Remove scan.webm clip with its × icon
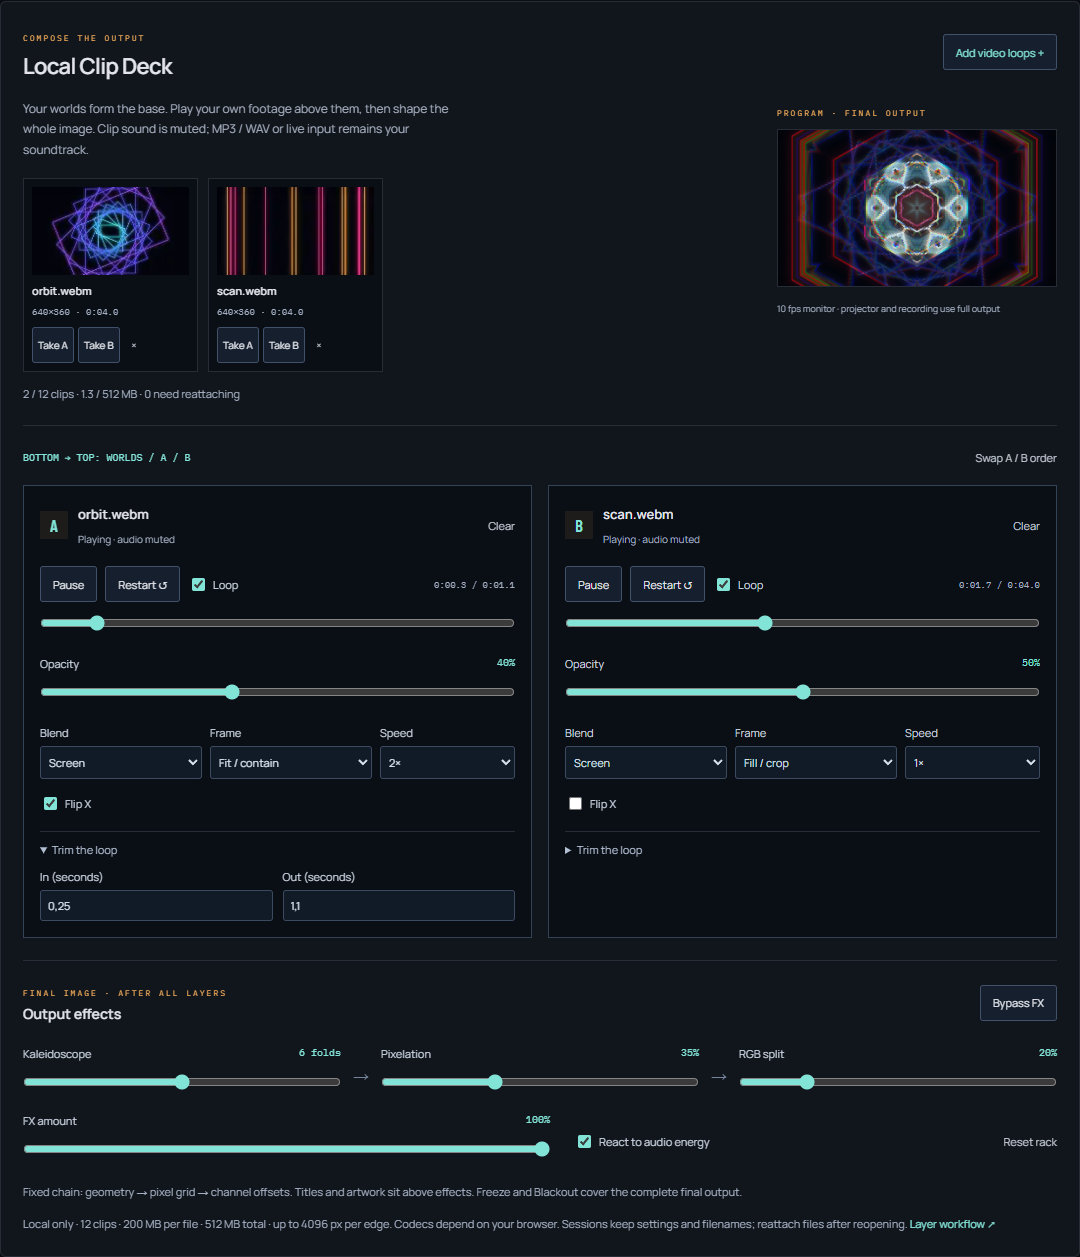The height and width of the screenshot is (1257, 1080). 319,345
